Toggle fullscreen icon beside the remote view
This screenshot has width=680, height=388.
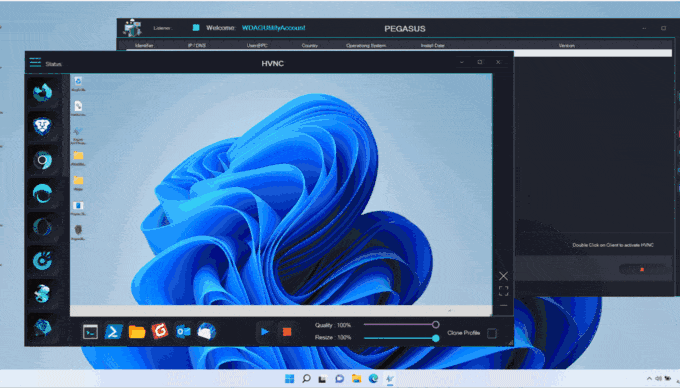coord(503,291)
